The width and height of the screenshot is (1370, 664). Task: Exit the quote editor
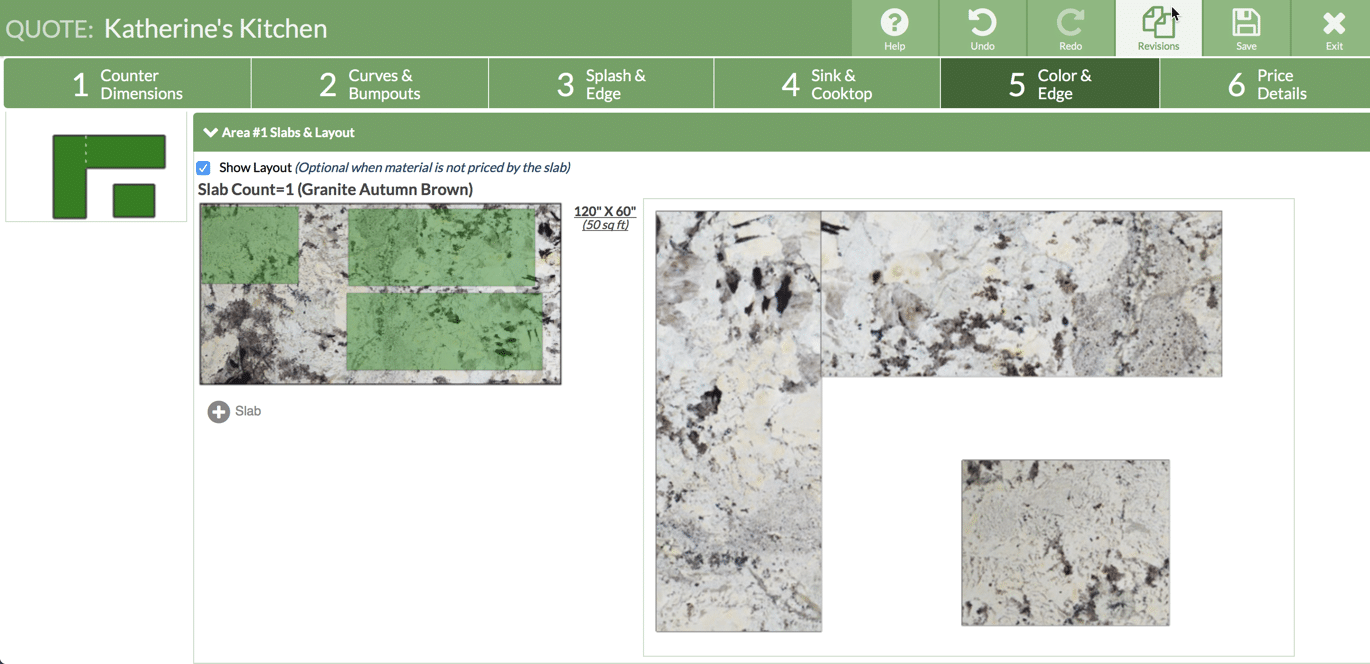pos(1334,25)
